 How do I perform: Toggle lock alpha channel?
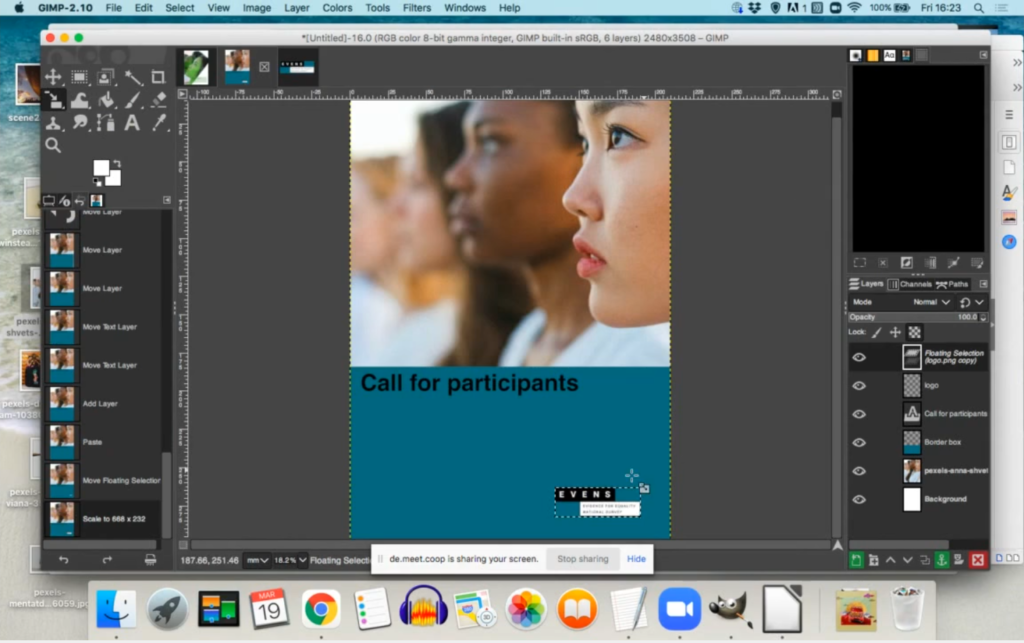coord(914,332)
